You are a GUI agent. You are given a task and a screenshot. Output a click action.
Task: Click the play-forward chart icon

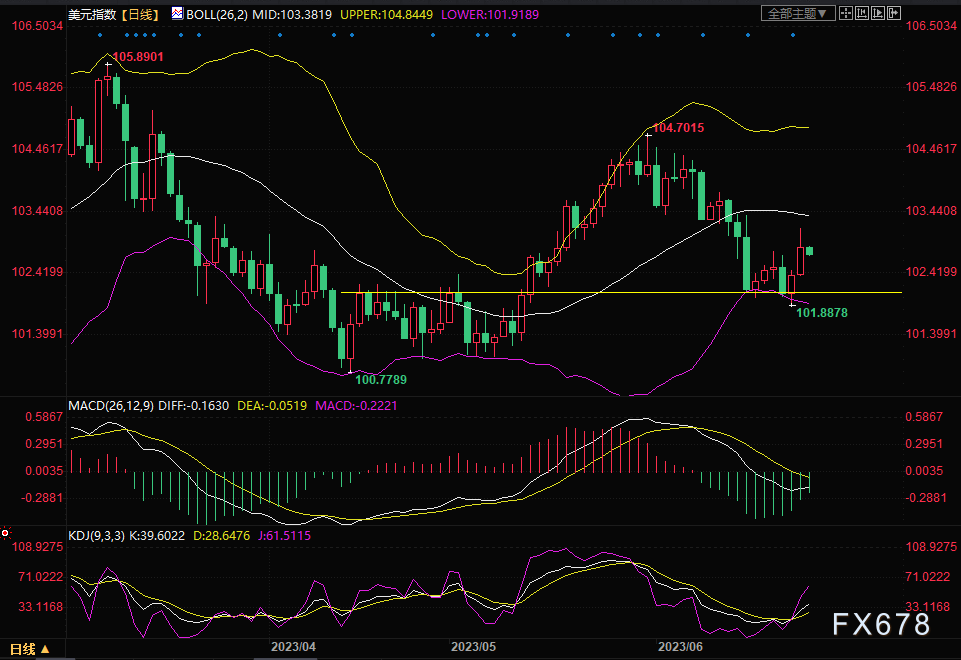pos(878,13)
